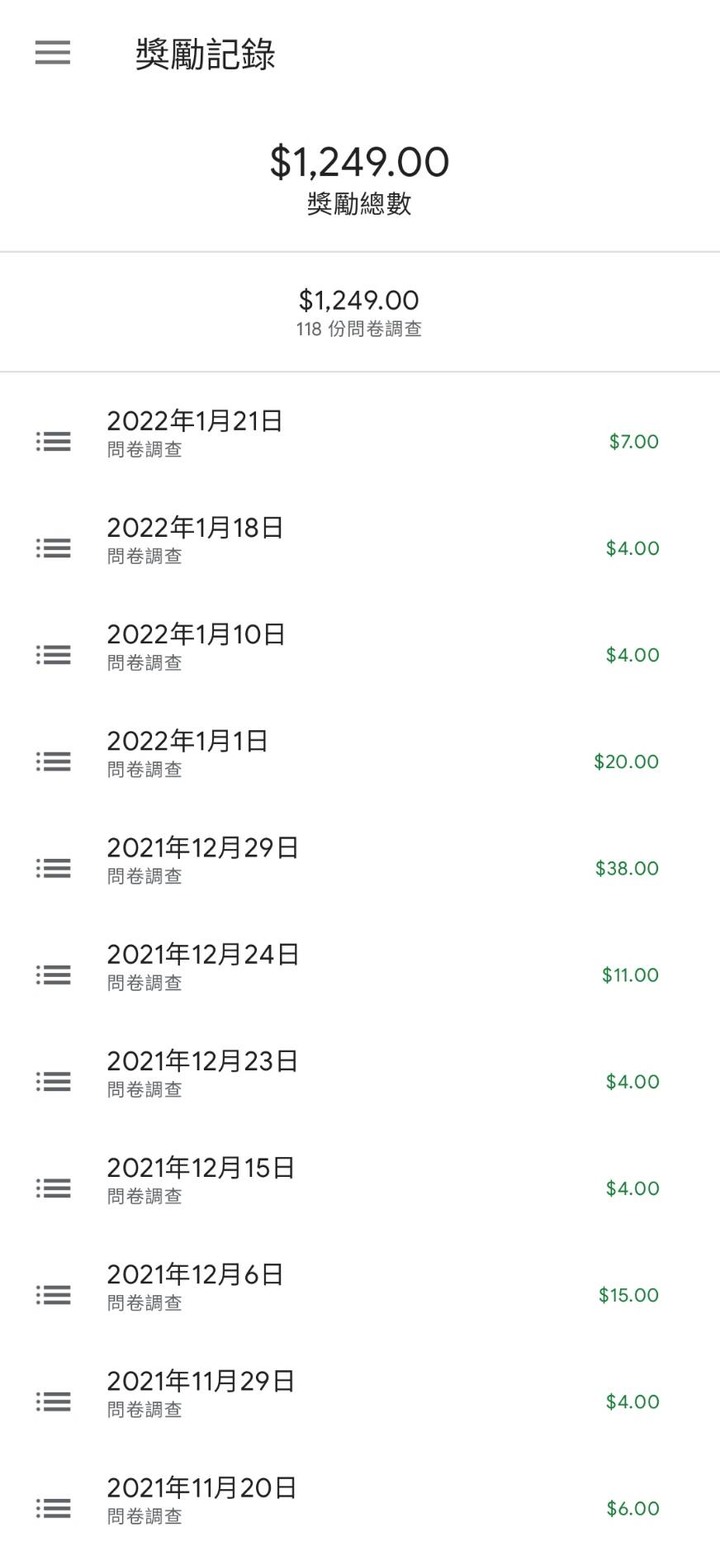The height and width of the screenshot is (1551, 720).
Task: Click list icon beside 2021年12月29日 entry
Action: (x=53, y=868)
